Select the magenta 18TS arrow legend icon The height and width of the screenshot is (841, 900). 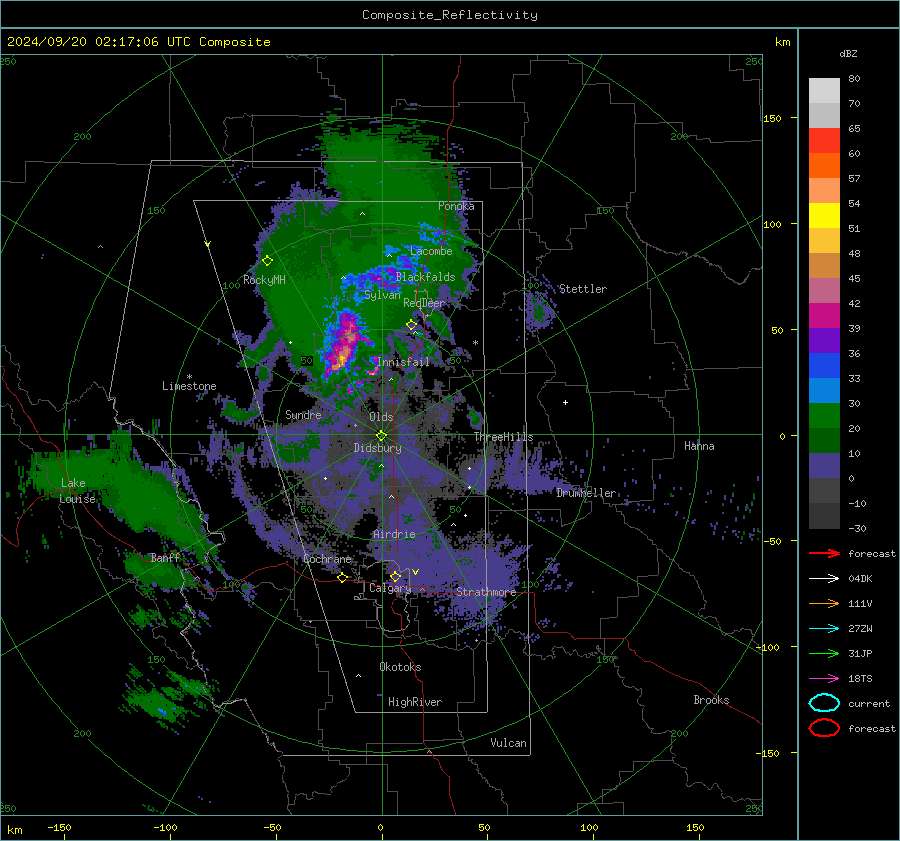(824, 679)
